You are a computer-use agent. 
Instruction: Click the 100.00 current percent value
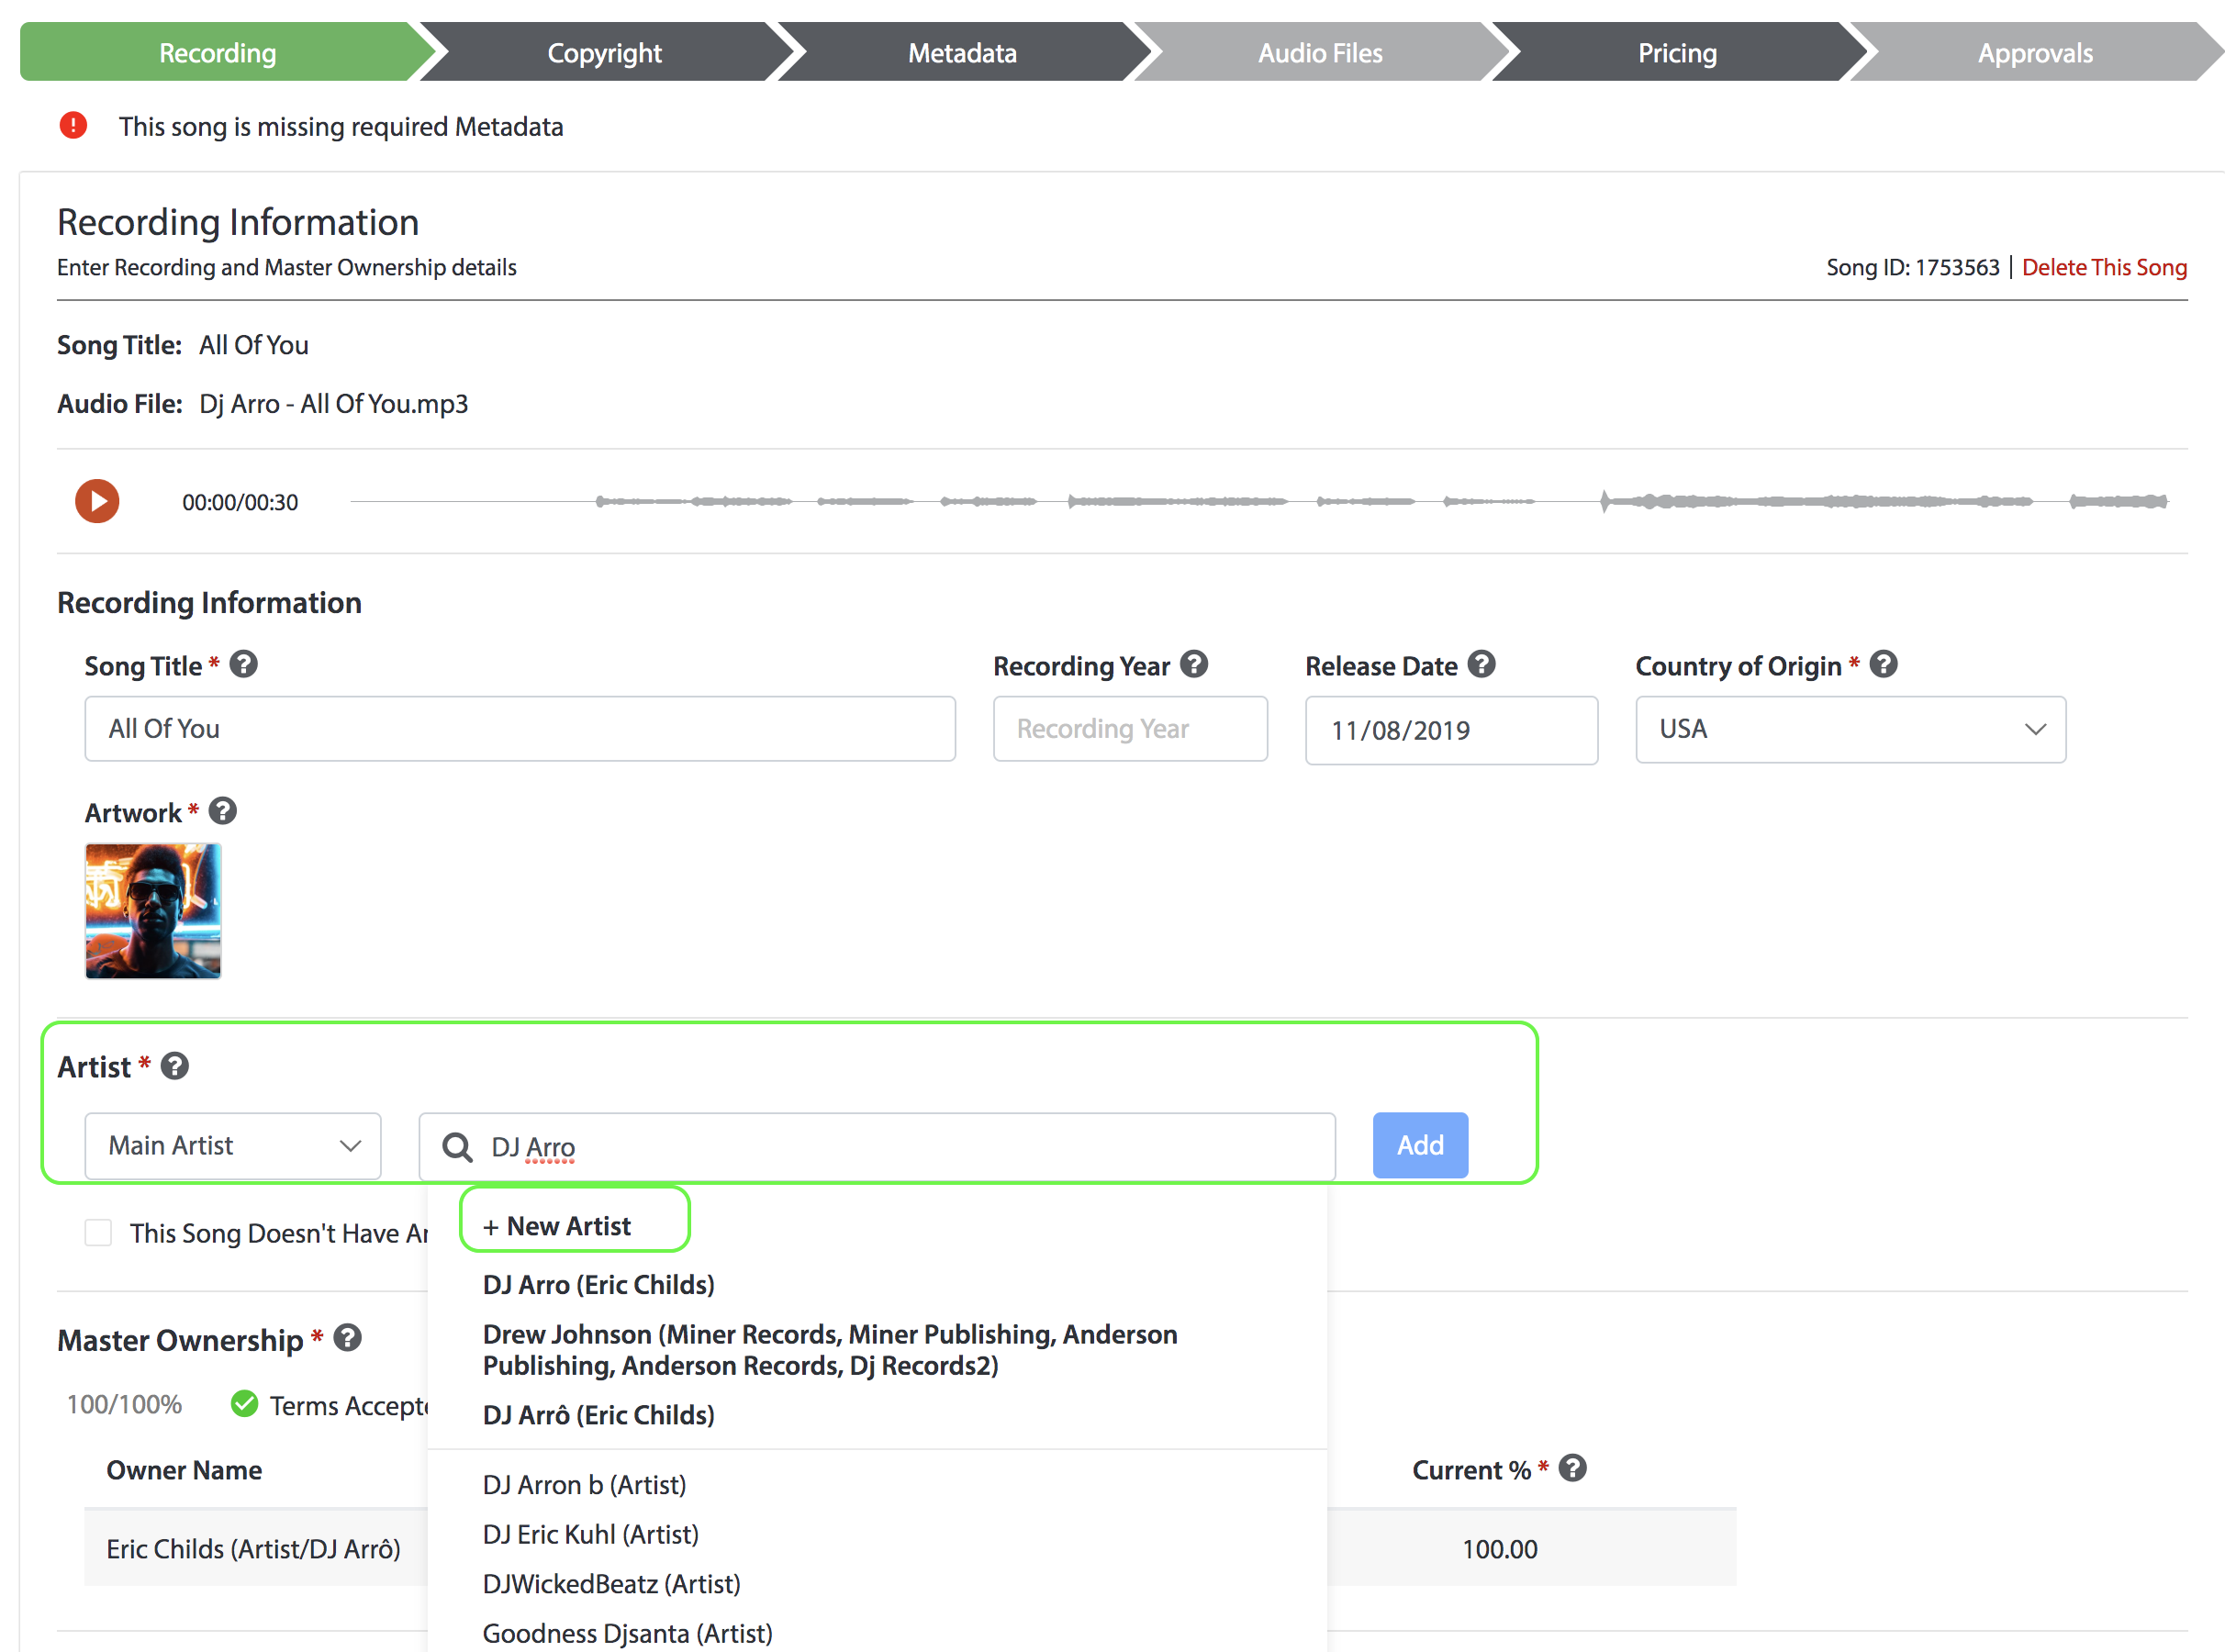click(1499, 1549)
